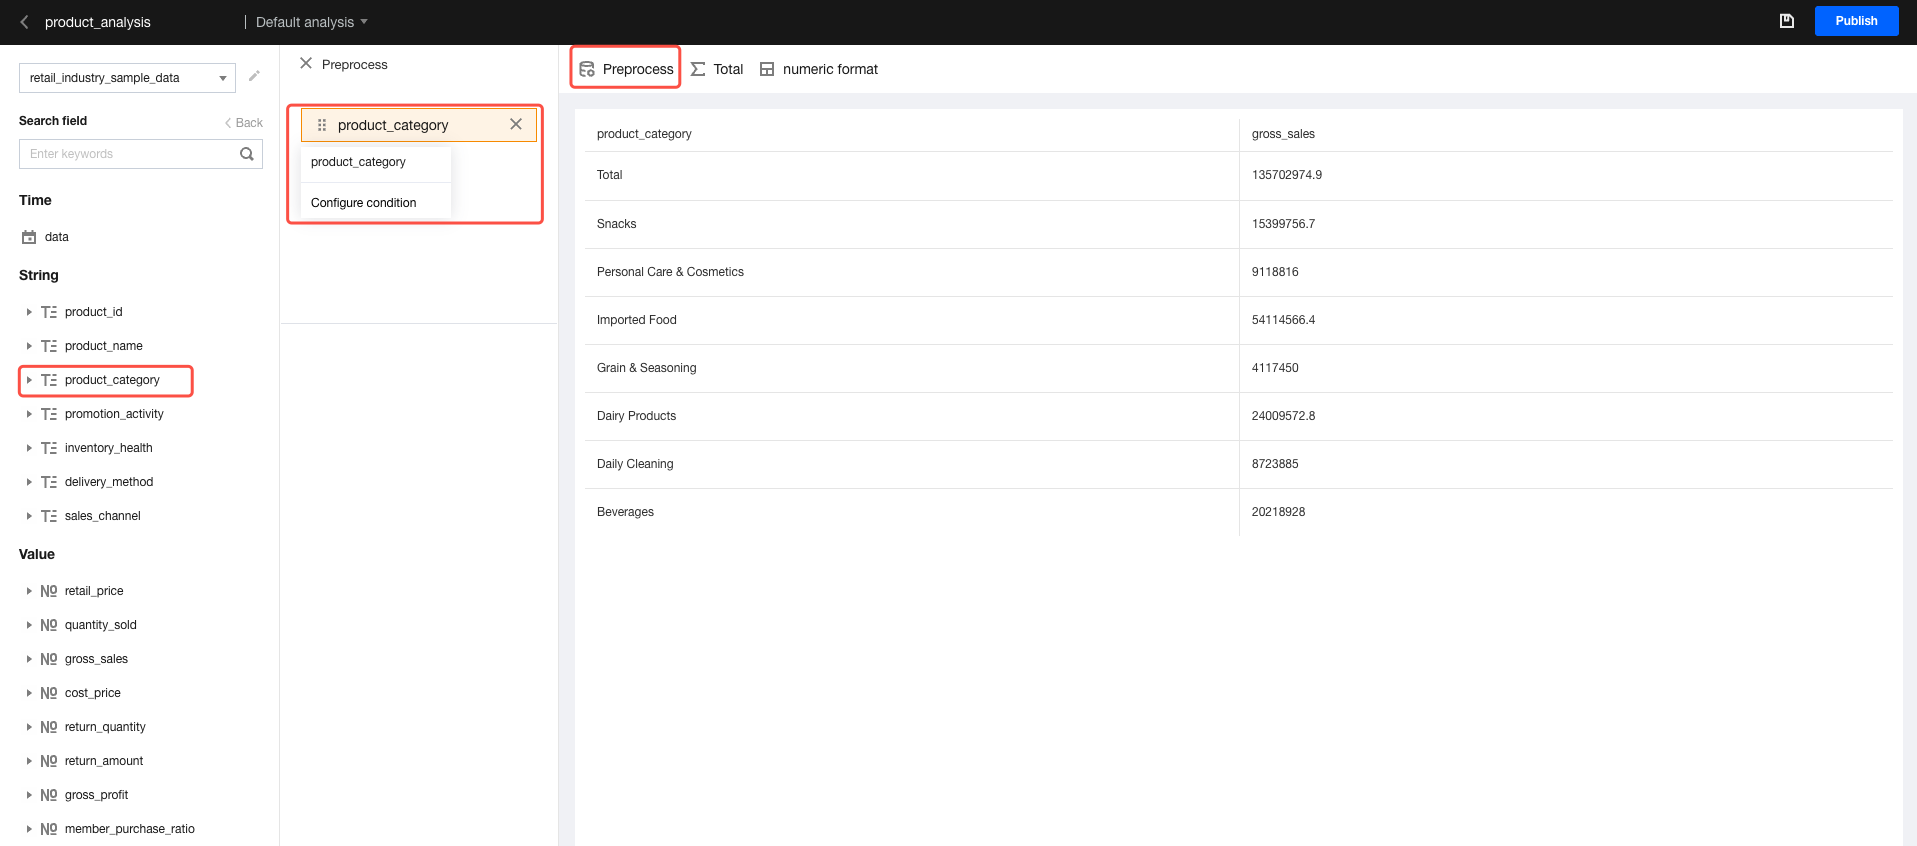
Task: Click the search magnifier icon
Action: point(247,154)
